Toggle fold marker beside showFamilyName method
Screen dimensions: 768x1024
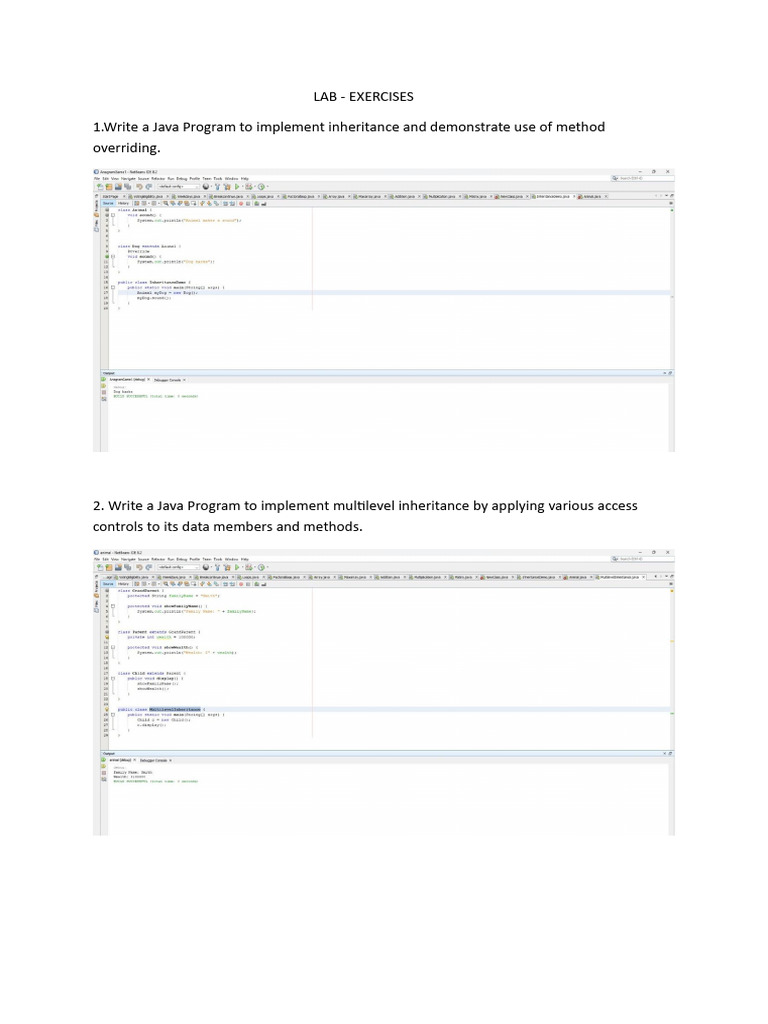click(113, 606)
